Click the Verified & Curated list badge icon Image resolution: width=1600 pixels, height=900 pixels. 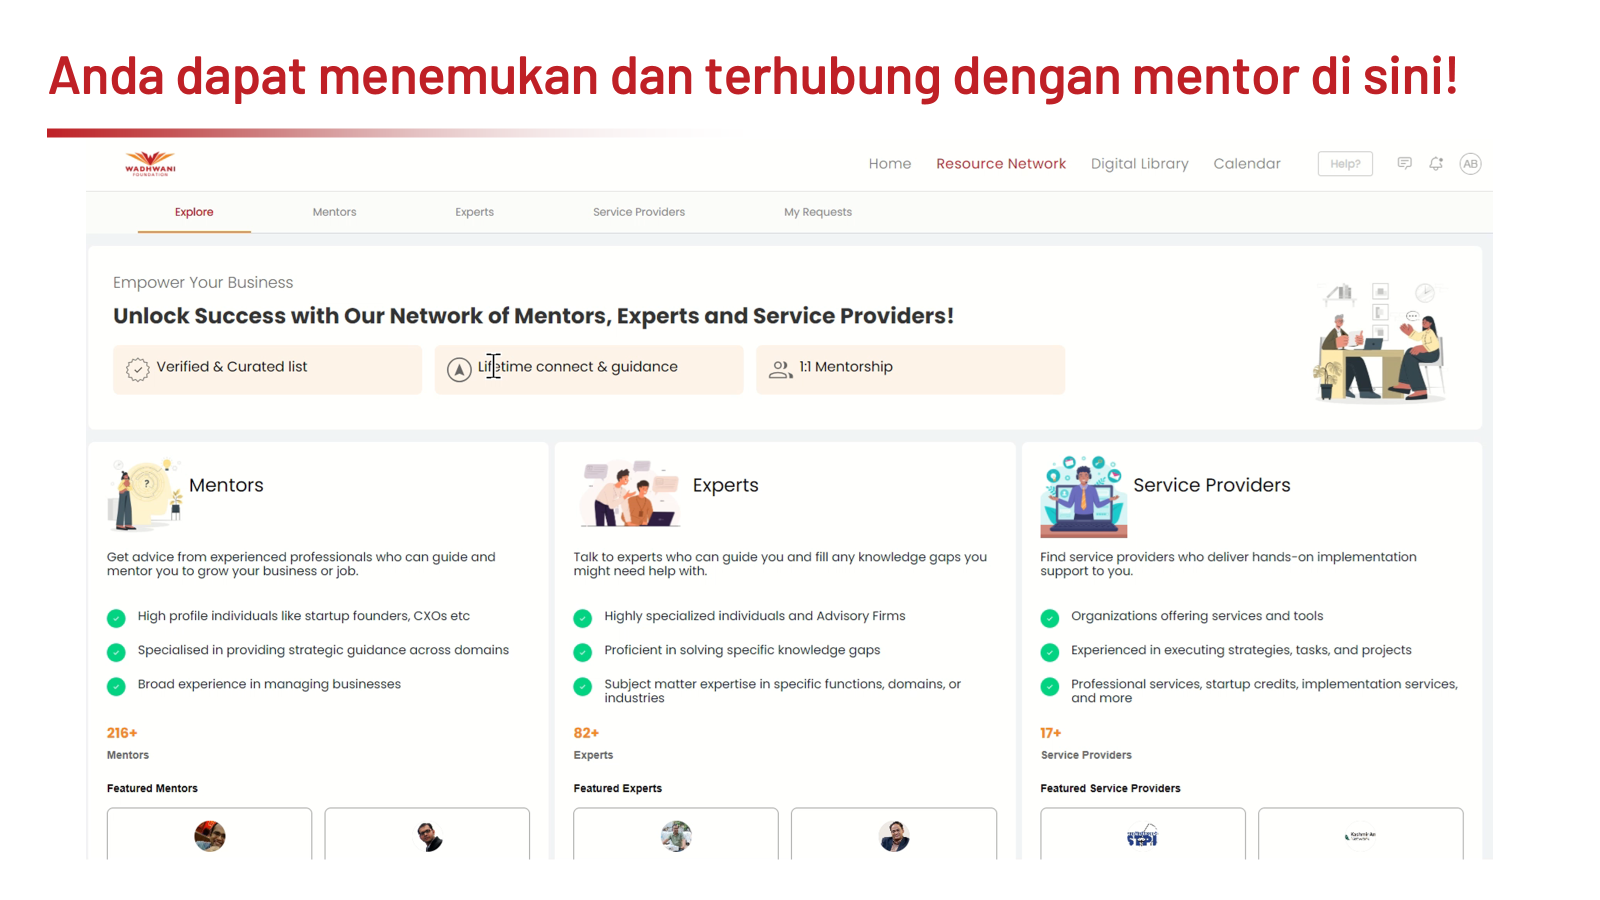(x=138, y=370)
